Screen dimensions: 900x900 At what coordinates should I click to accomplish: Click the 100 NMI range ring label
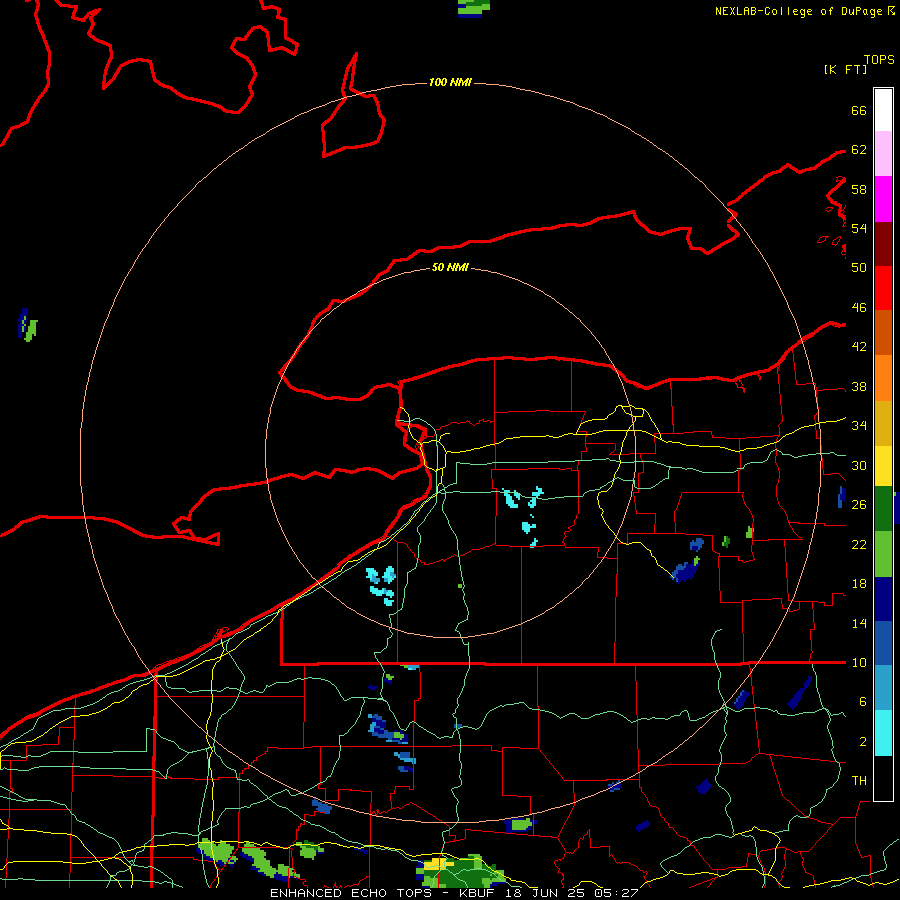pos(450,83)
